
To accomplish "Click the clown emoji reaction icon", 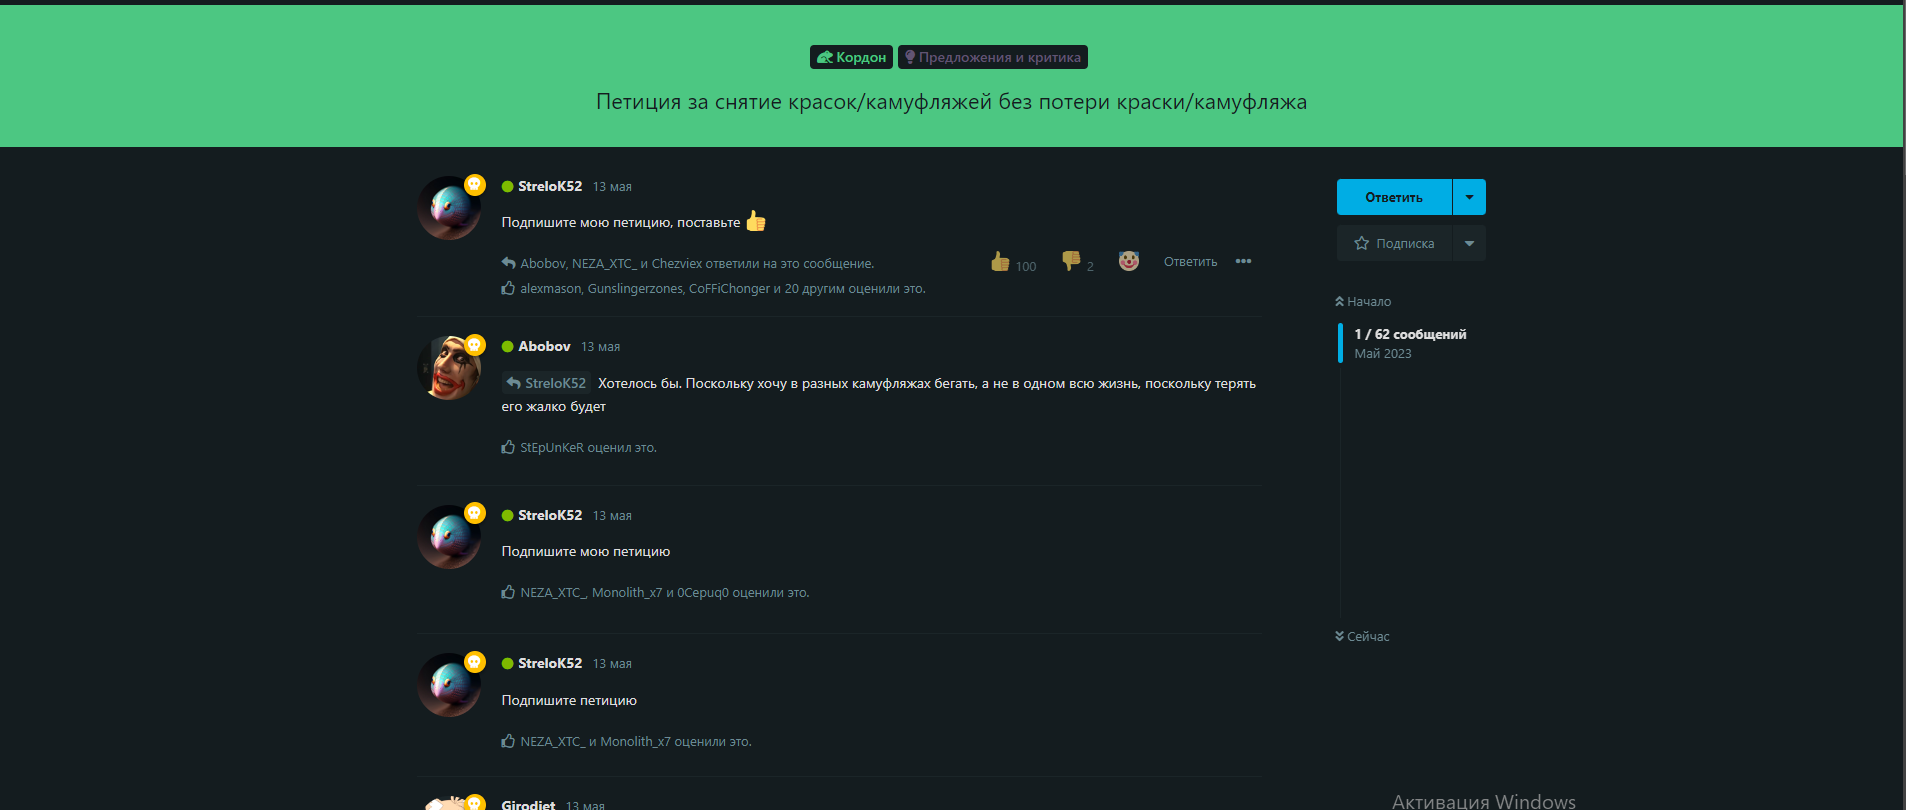I will click(1129, 261).
